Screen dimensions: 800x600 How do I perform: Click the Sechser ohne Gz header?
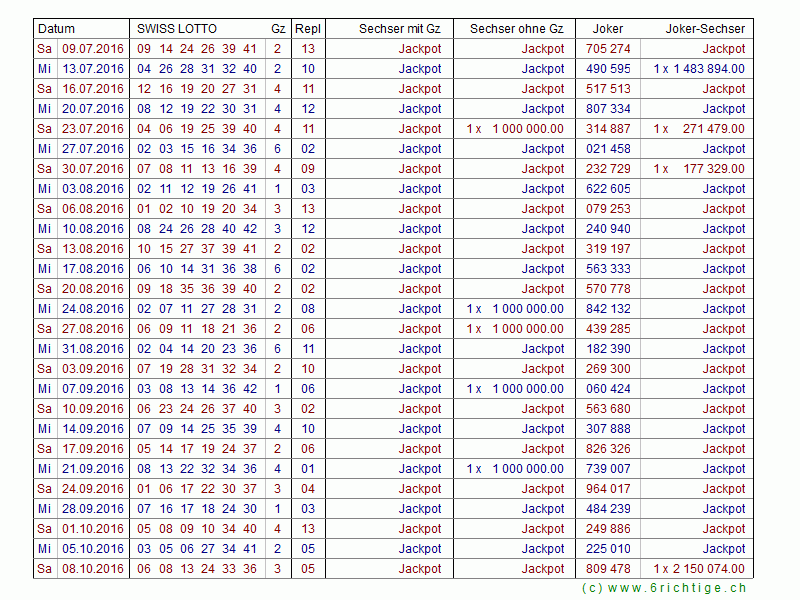tap(516, 29)
